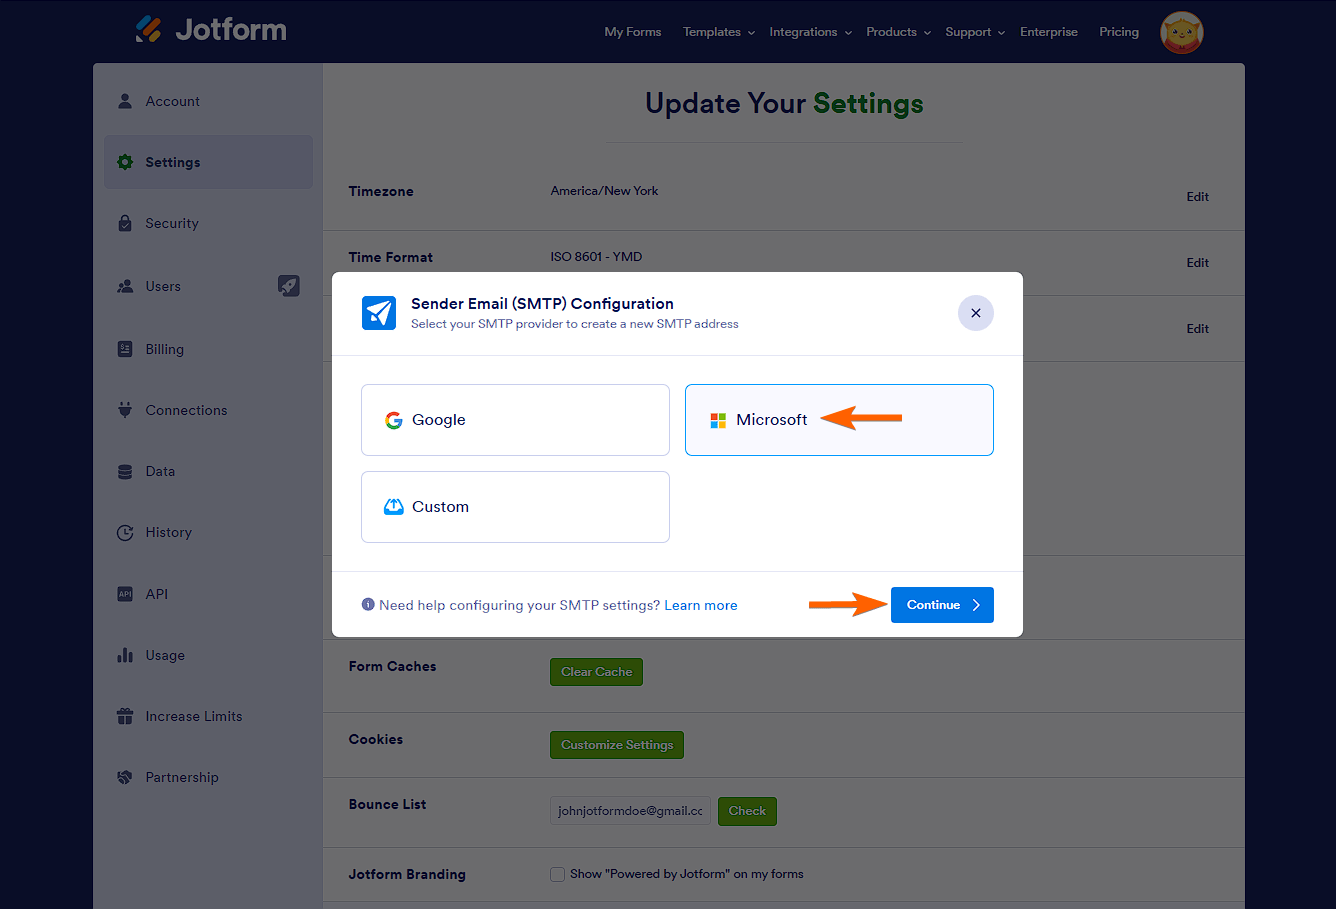Click the ISO 8601 - YMD value
This screenshot has height=909, width=1336.
click(x=596, y=257)
